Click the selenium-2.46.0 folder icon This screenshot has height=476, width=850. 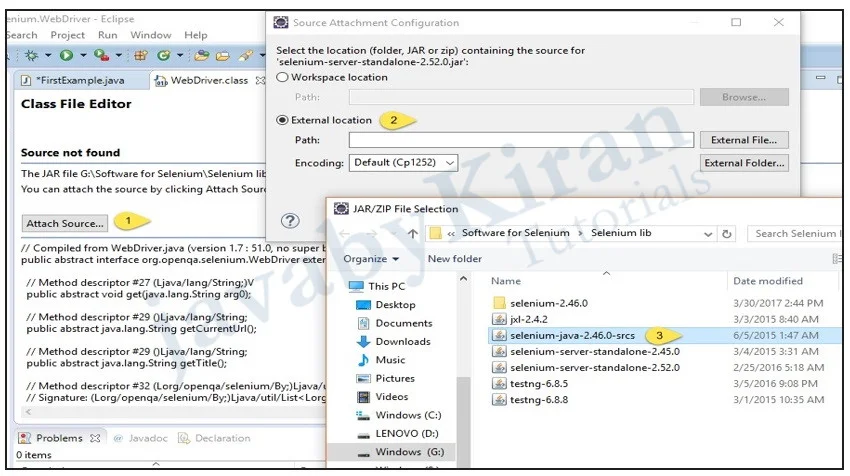(x=499, y=303)
